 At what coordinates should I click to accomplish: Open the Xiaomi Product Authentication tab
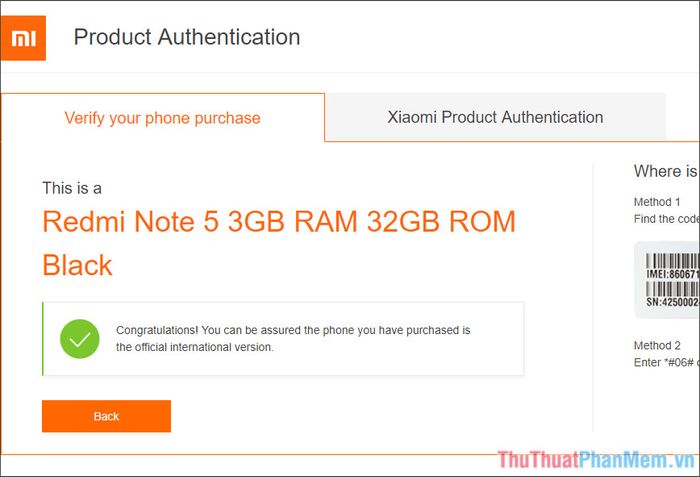[495, 117]
